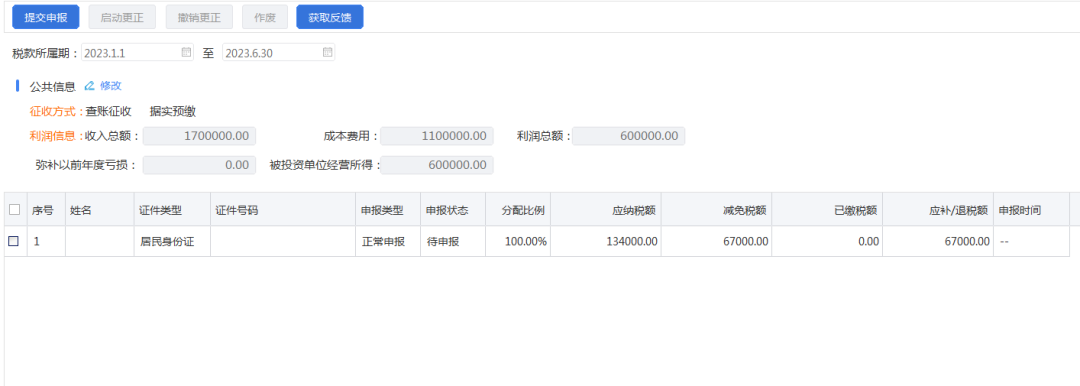1080x386 pixels.
Task: Click the 序号 column header
Action: 46,210
